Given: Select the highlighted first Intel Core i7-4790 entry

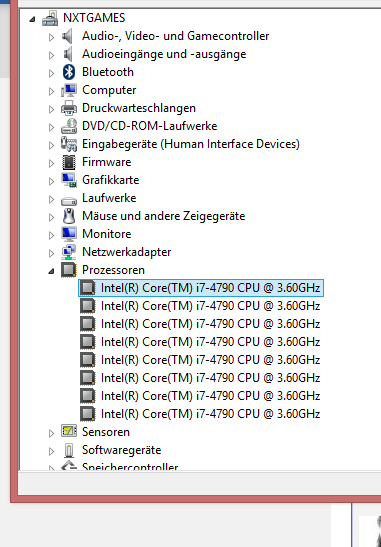Looking at the screenshot, I should point(201,288).
